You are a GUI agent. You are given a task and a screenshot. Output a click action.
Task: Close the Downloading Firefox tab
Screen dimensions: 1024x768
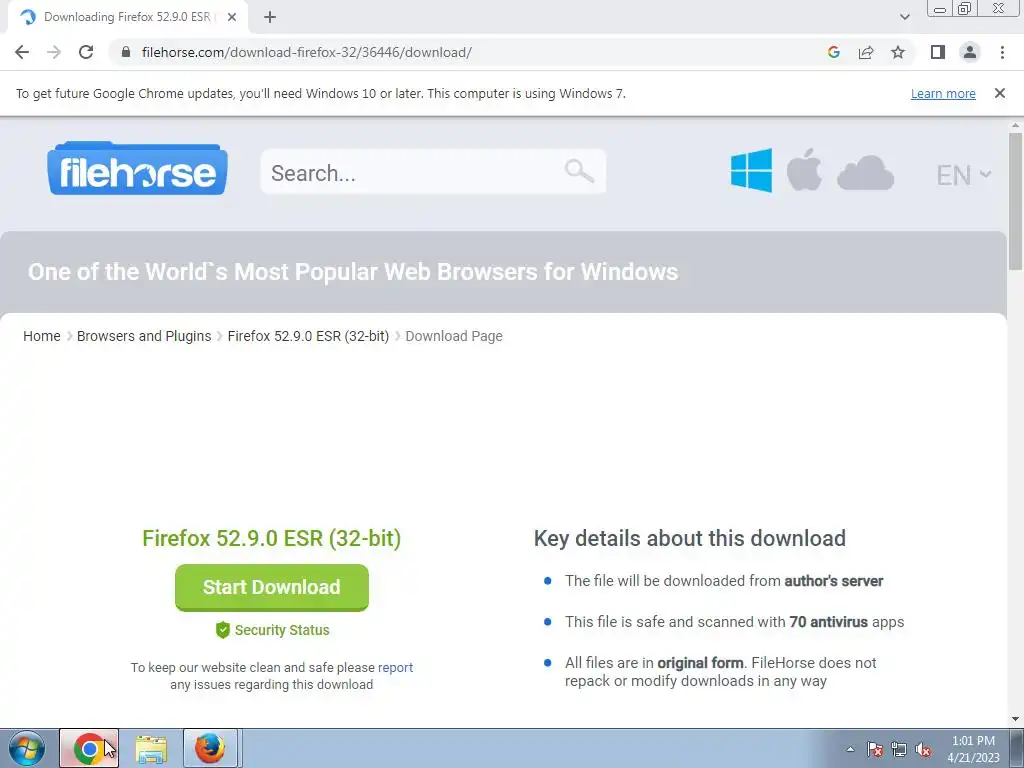232,18
